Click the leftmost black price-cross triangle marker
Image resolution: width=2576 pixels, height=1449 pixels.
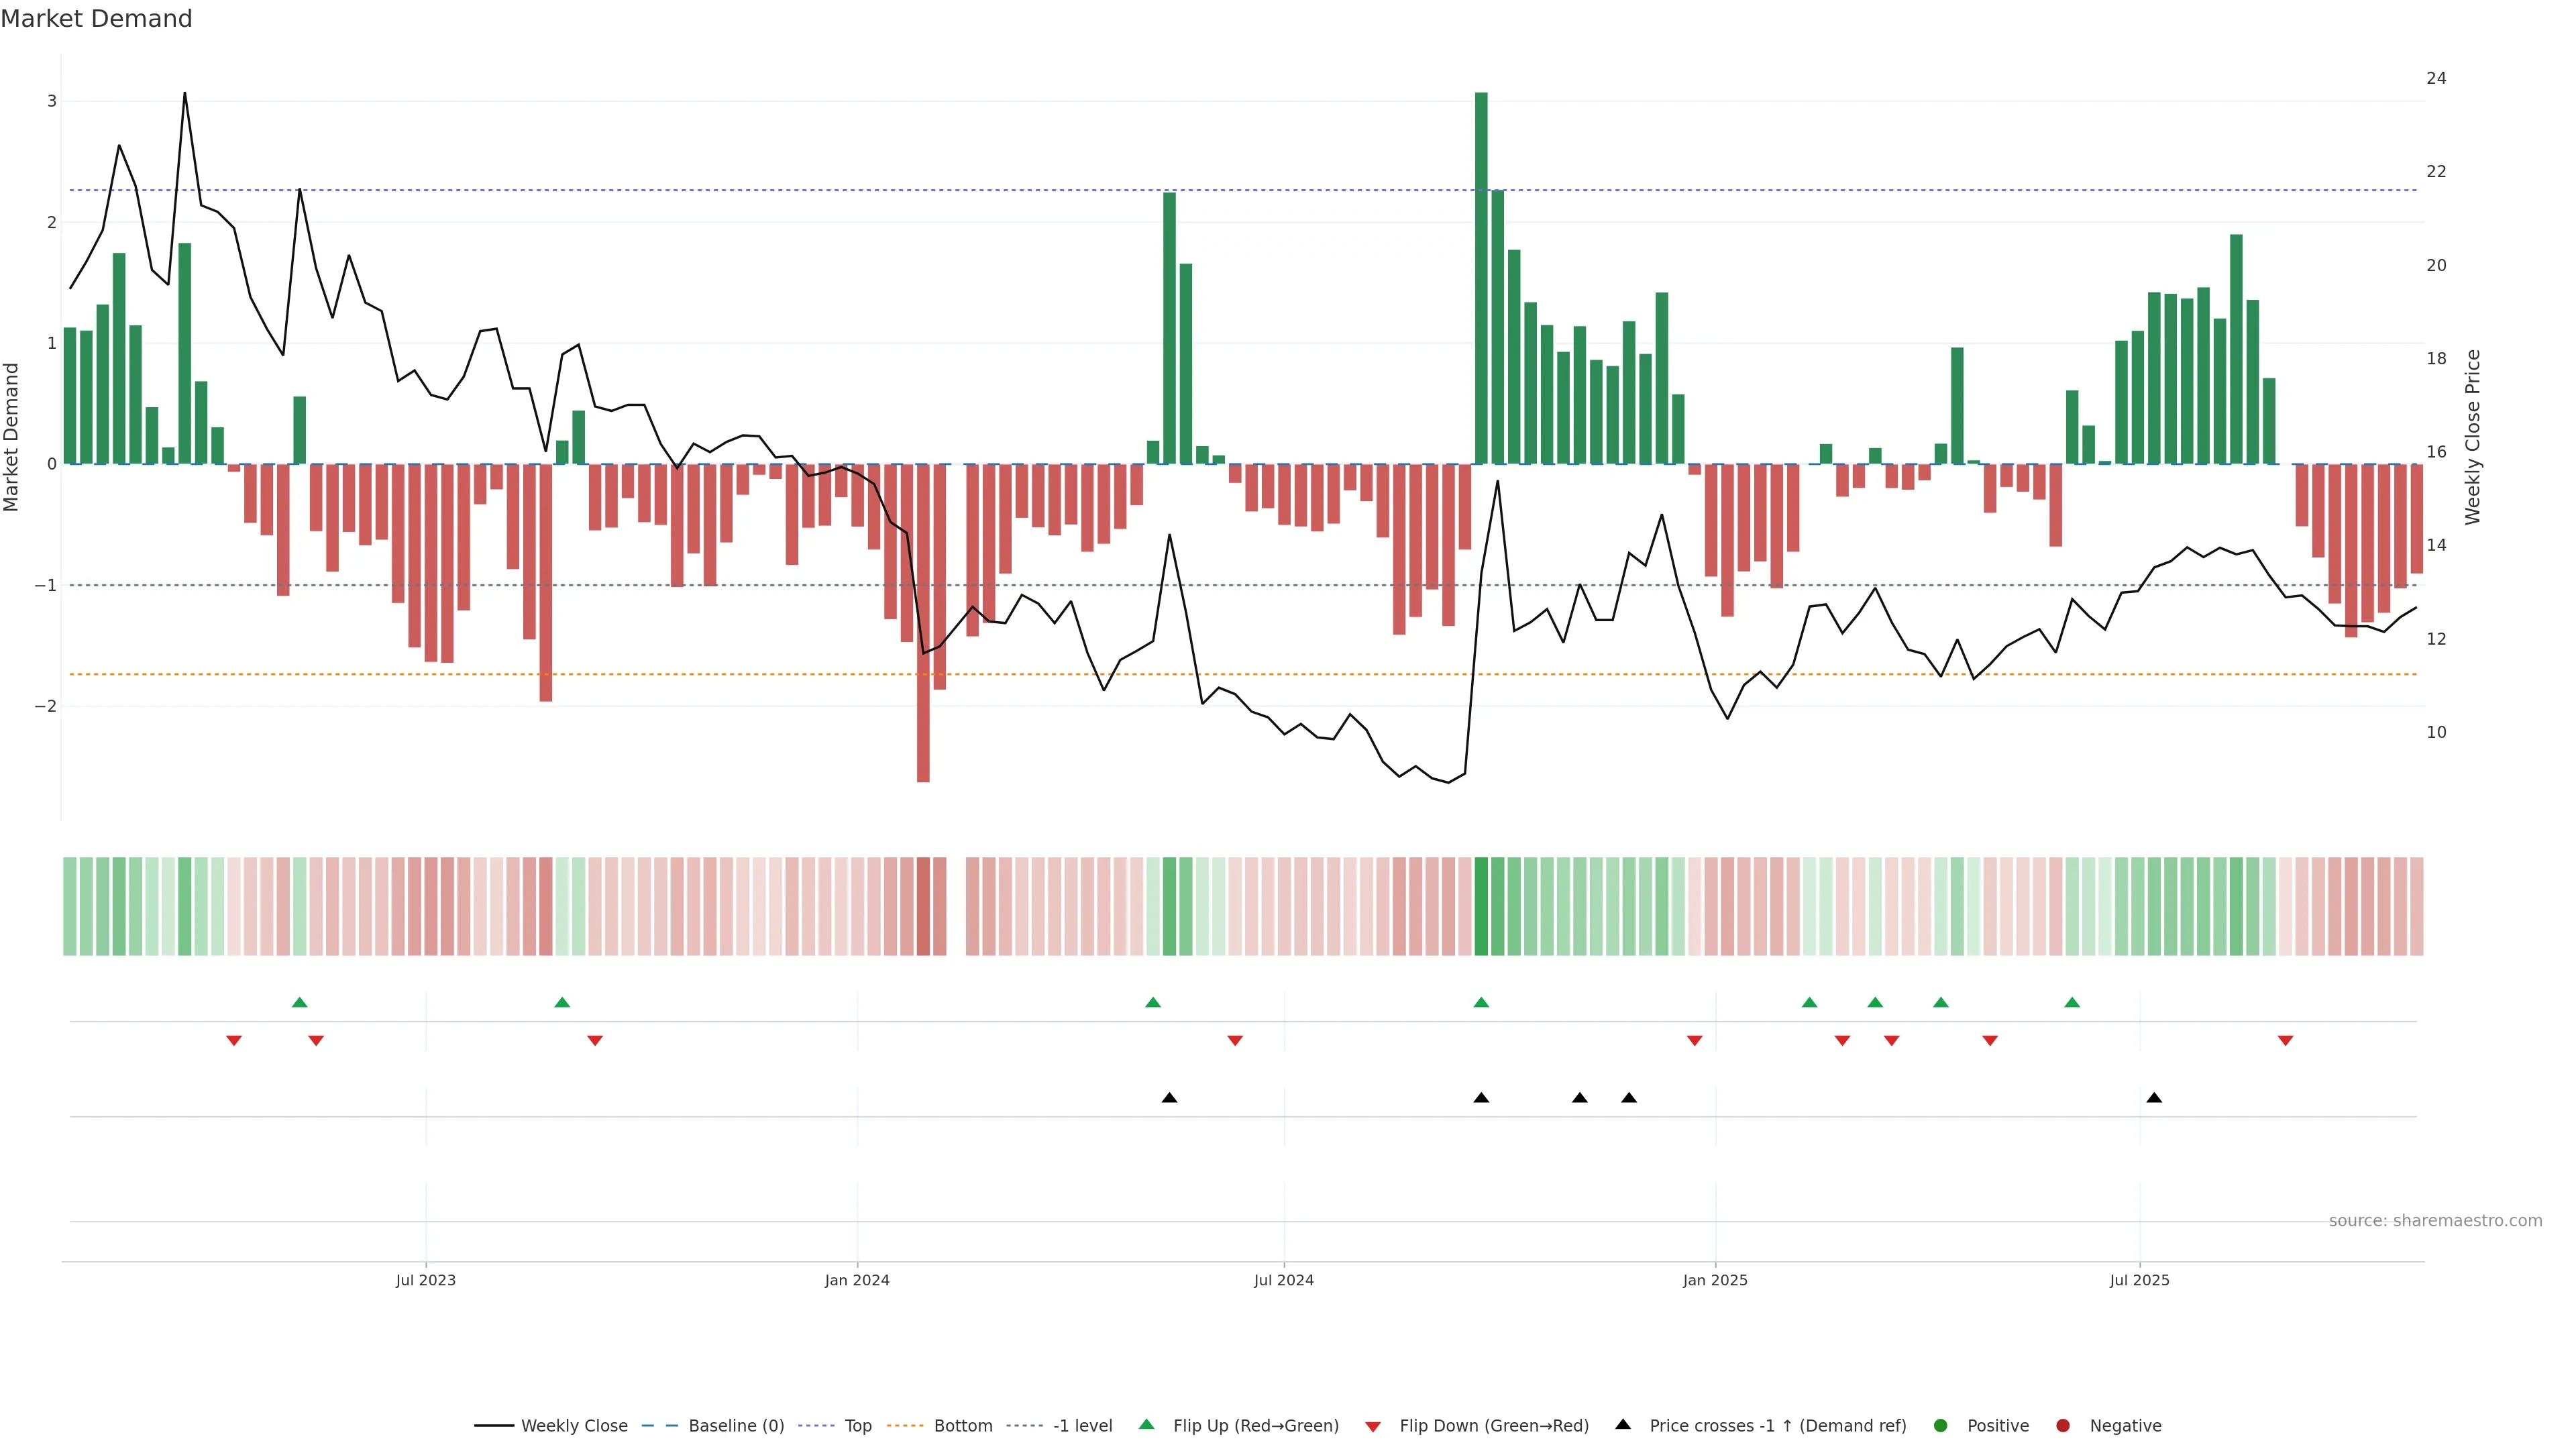1169,1098
